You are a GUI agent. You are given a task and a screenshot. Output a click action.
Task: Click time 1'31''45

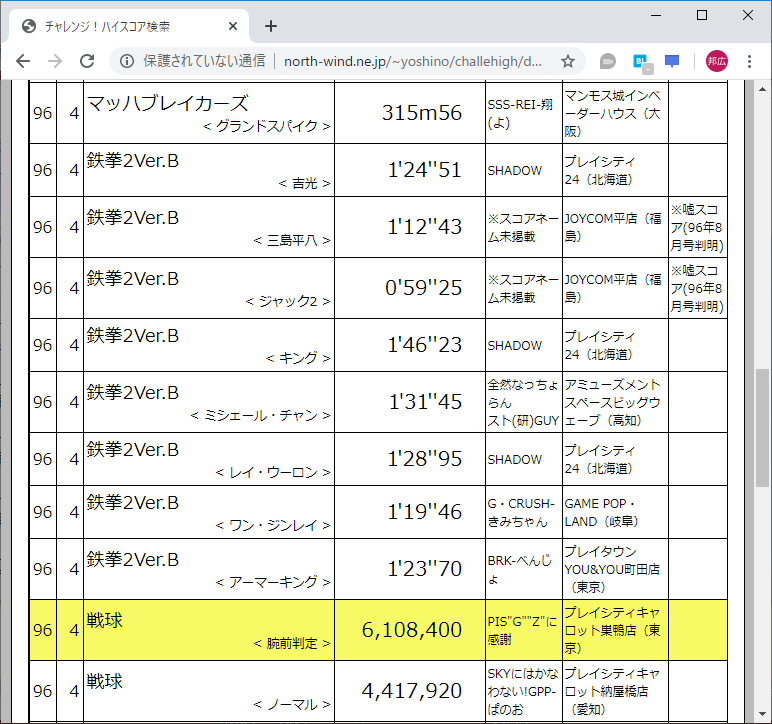[425, 402]
